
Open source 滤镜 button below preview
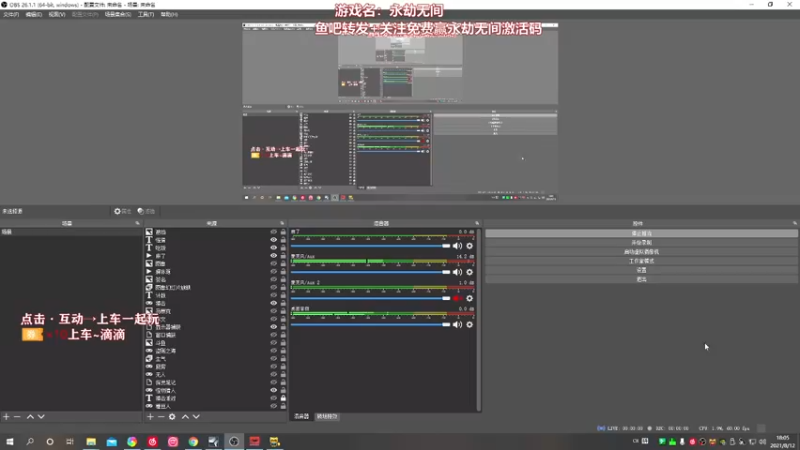point(146,211)
